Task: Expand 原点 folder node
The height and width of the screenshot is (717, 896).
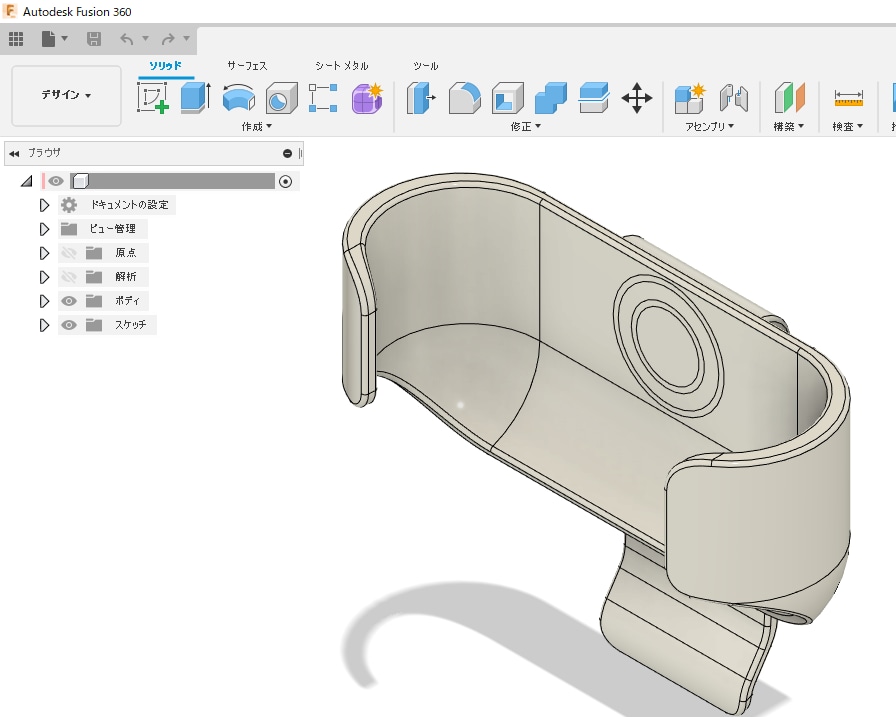Action: coord(44,253)
